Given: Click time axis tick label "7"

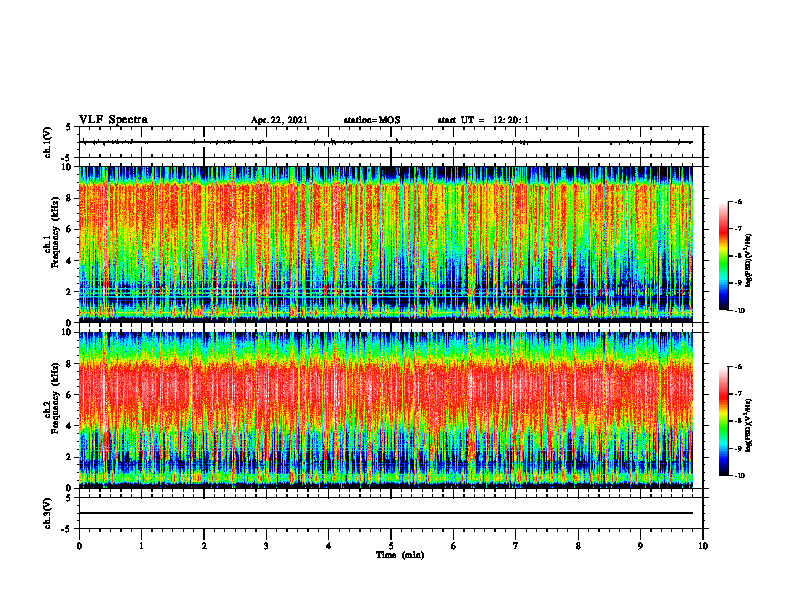Looking at the screenshot, I should click(x=516, y=546).
